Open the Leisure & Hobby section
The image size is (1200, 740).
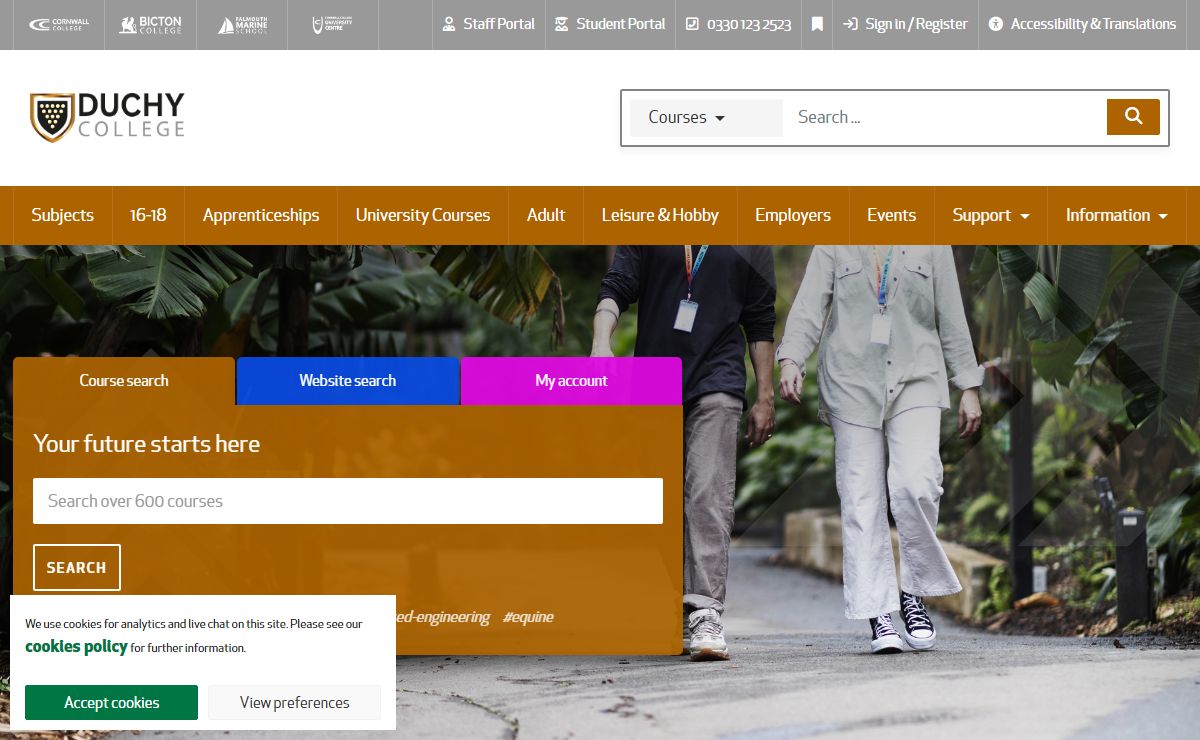click(x=660, y=215)
